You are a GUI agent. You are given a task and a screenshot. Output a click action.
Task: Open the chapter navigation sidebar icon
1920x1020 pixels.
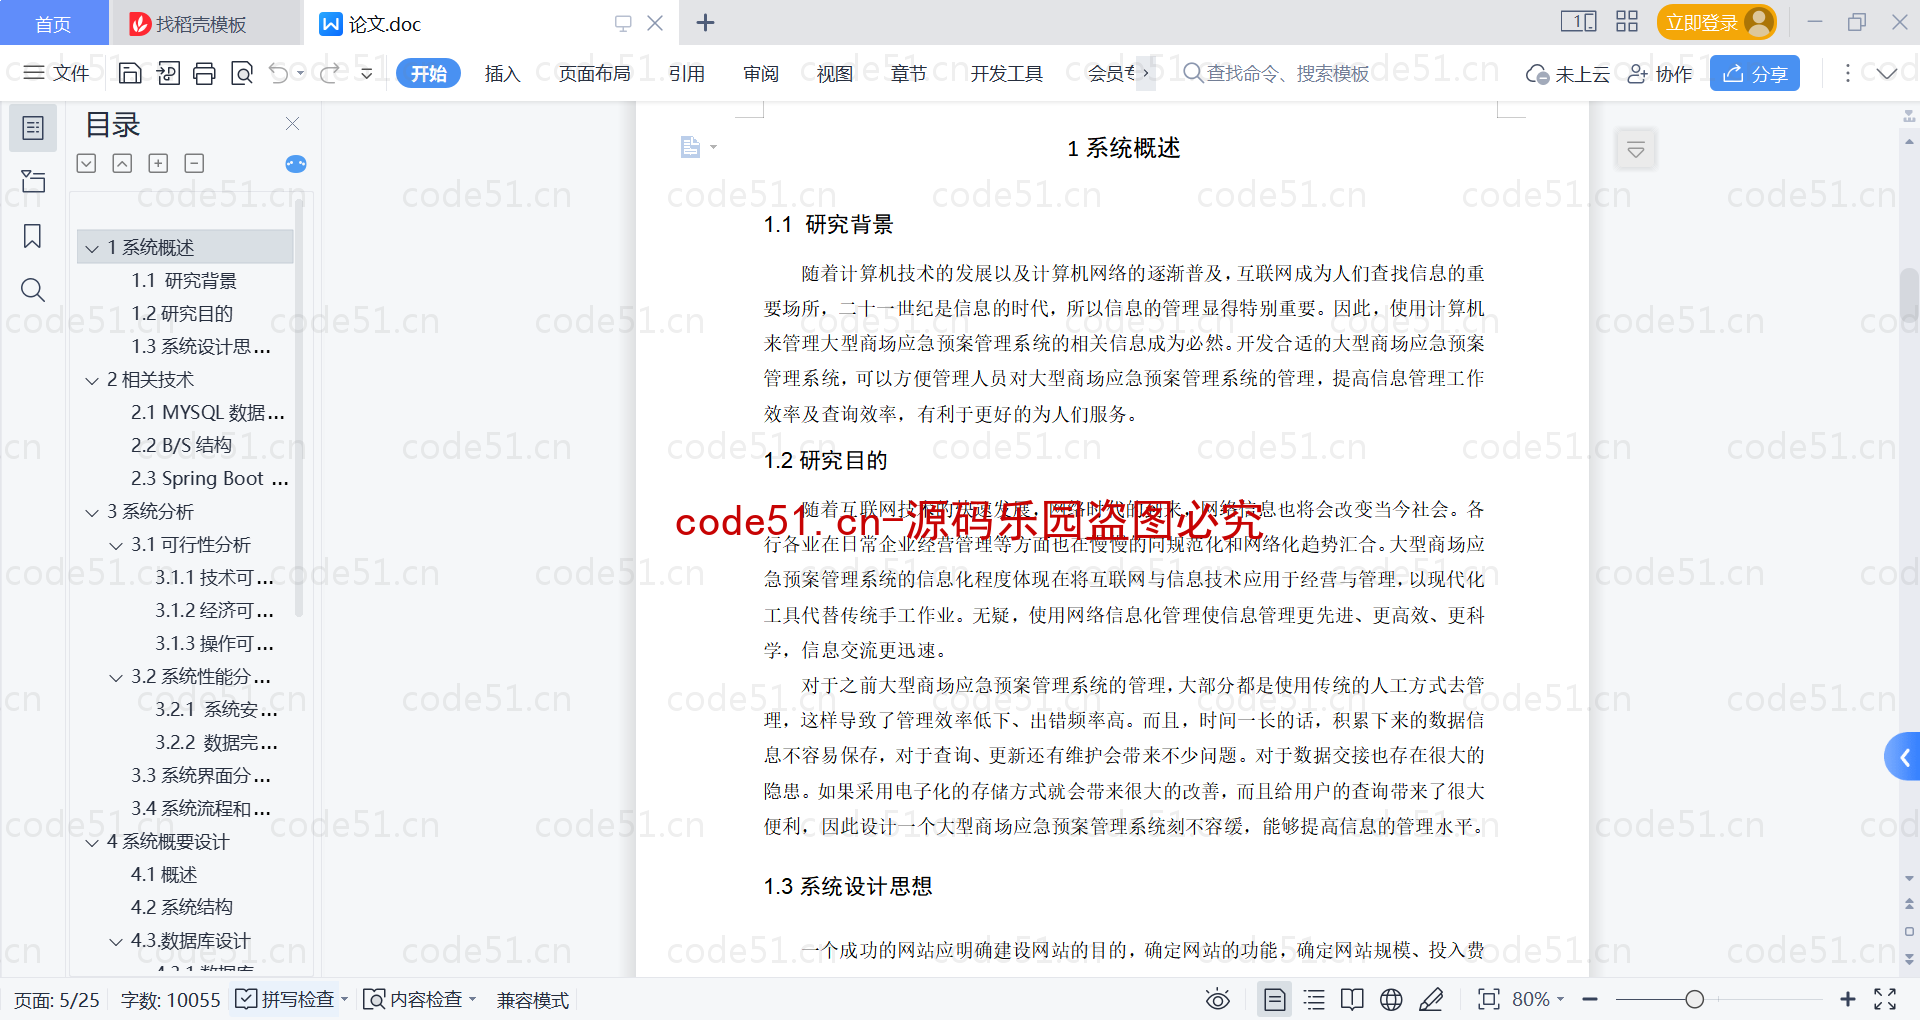coord(33,181)
